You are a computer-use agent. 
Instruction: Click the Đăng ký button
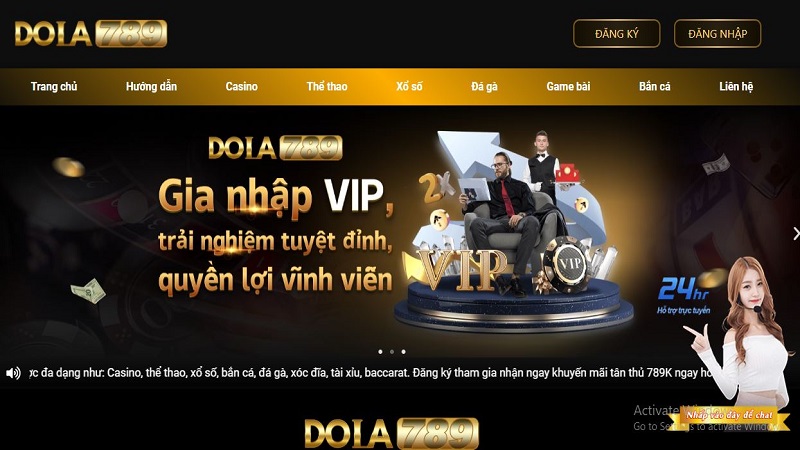616,34
